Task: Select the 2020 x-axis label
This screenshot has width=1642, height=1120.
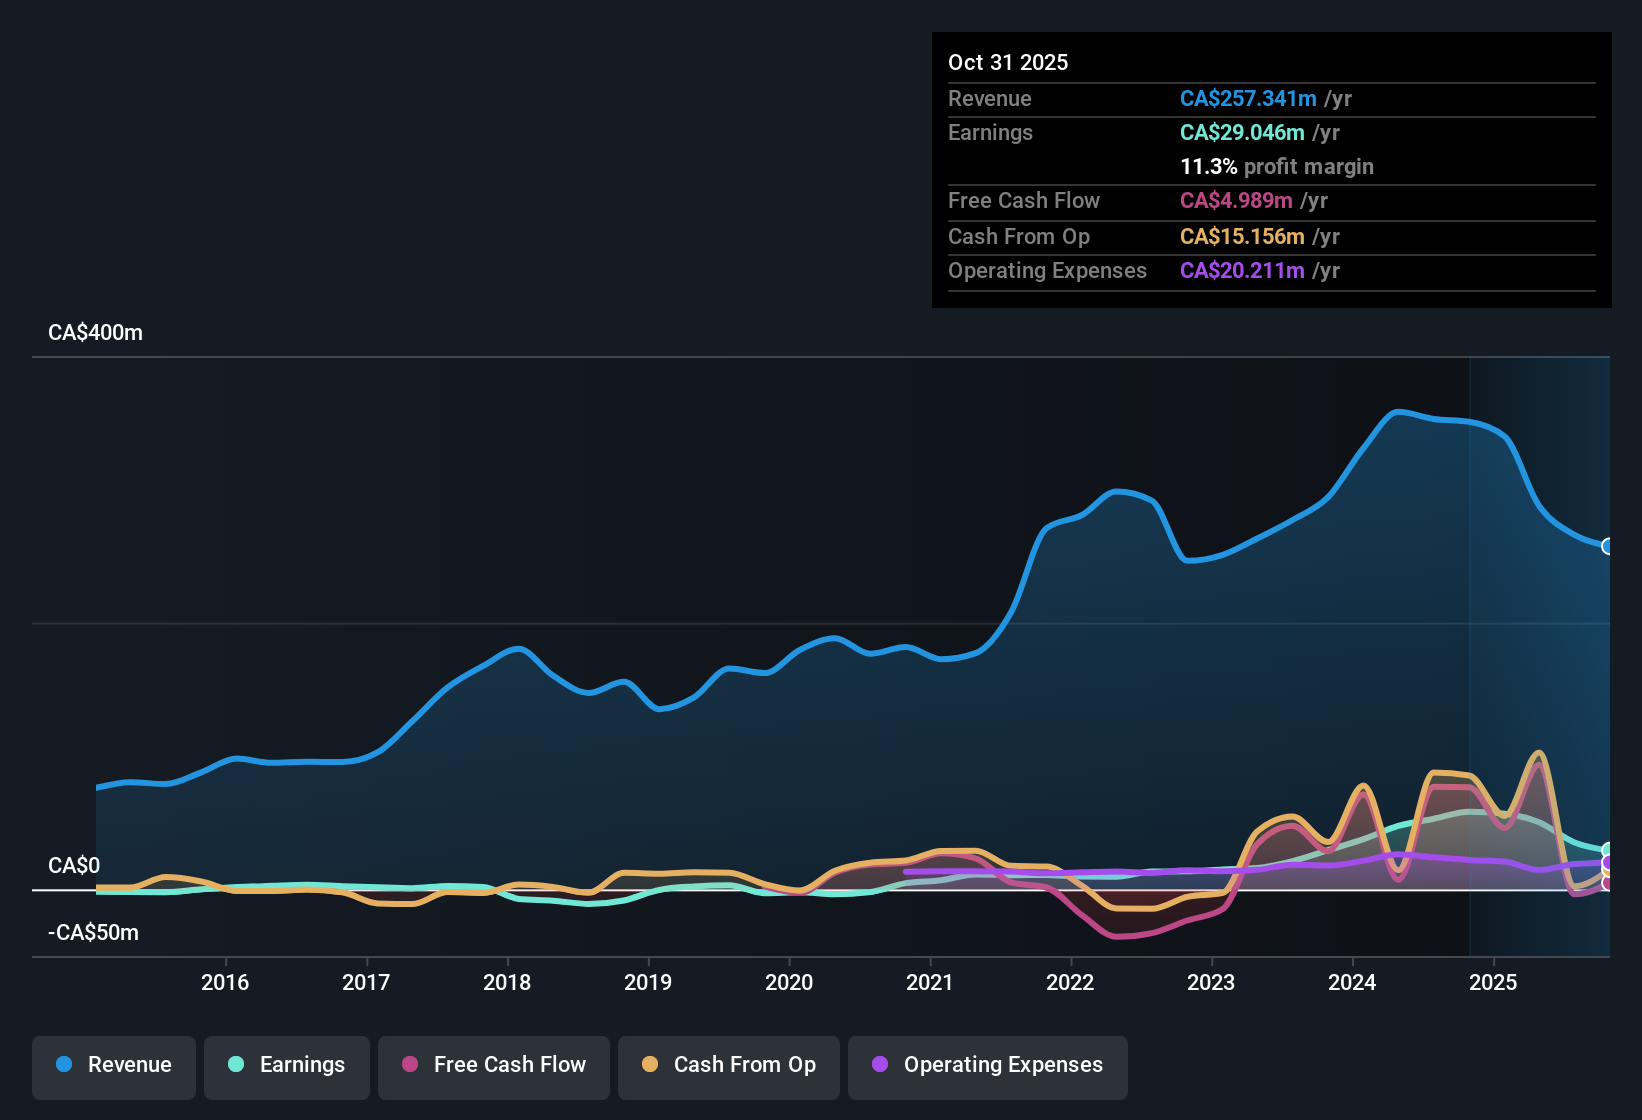Action: click(789, 982)
